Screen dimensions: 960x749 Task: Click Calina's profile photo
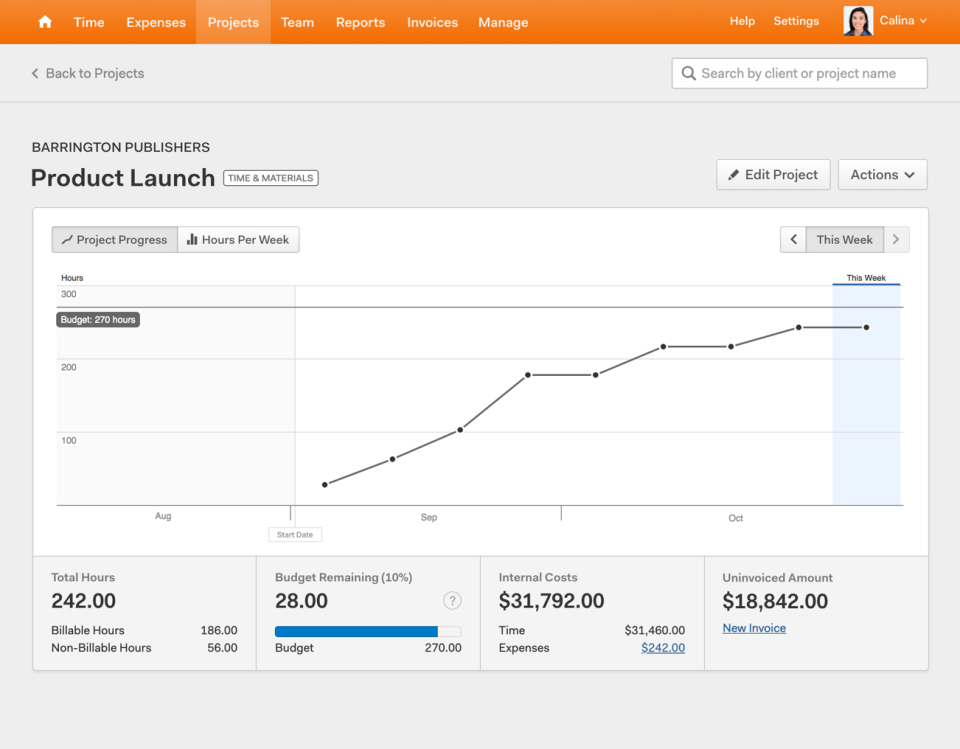pyautogui.click(x=857, y=21)
